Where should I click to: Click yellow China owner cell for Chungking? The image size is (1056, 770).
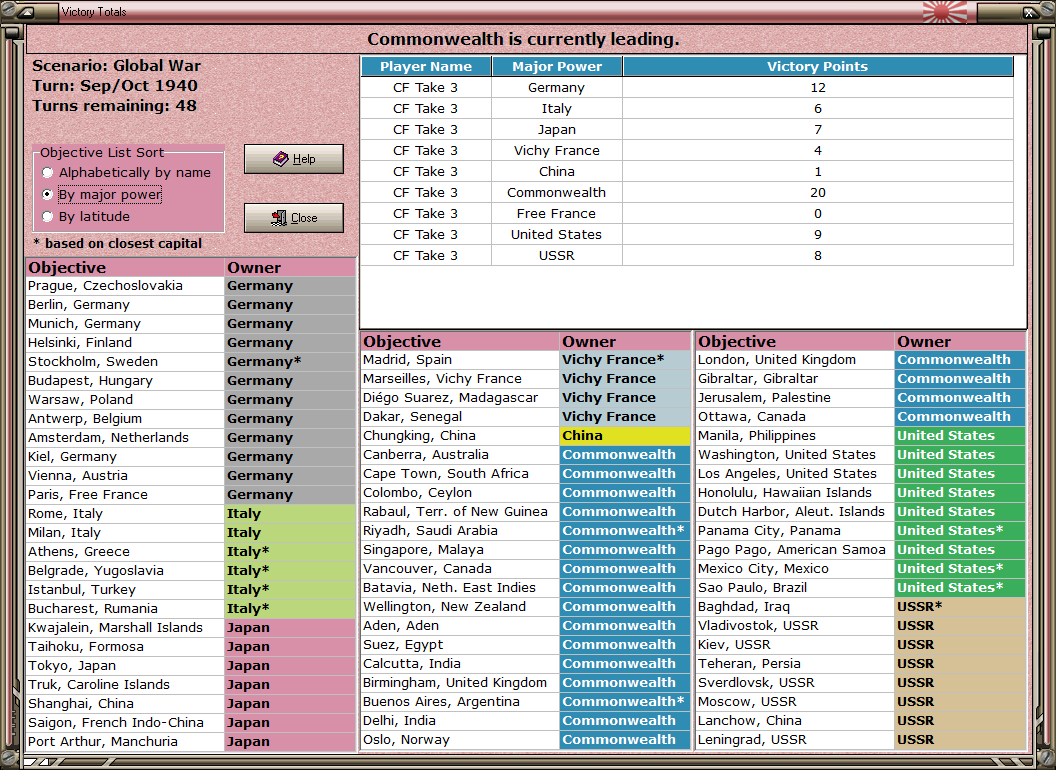point(625,436)
